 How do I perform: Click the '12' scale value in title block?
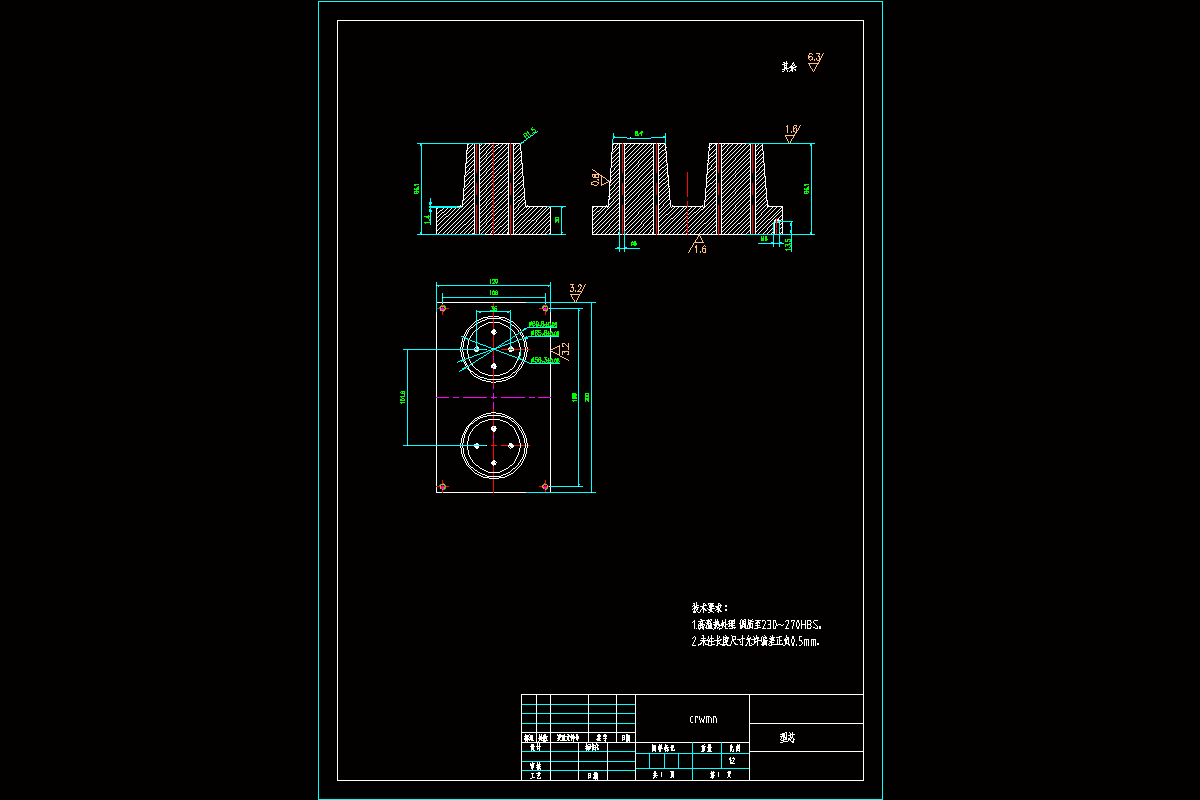[733, 761]
